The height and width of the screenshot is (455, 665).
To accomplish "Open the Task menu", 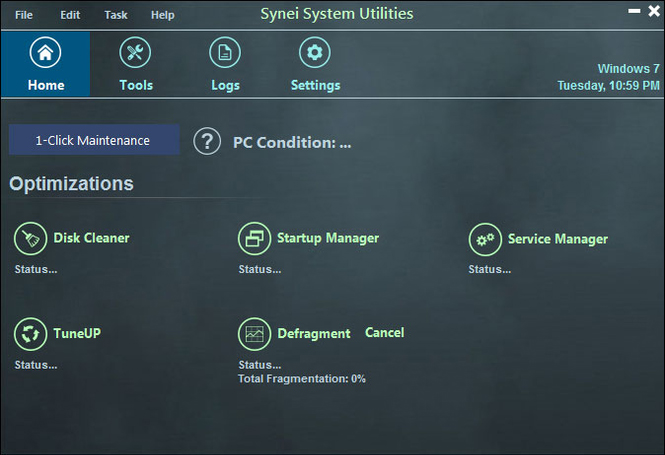I will [116, 15].
